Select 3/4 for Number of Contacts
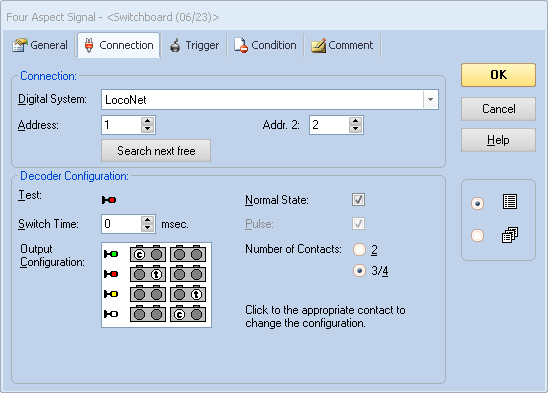The height and width of the screenshot is (393, 548). [359, 271]
